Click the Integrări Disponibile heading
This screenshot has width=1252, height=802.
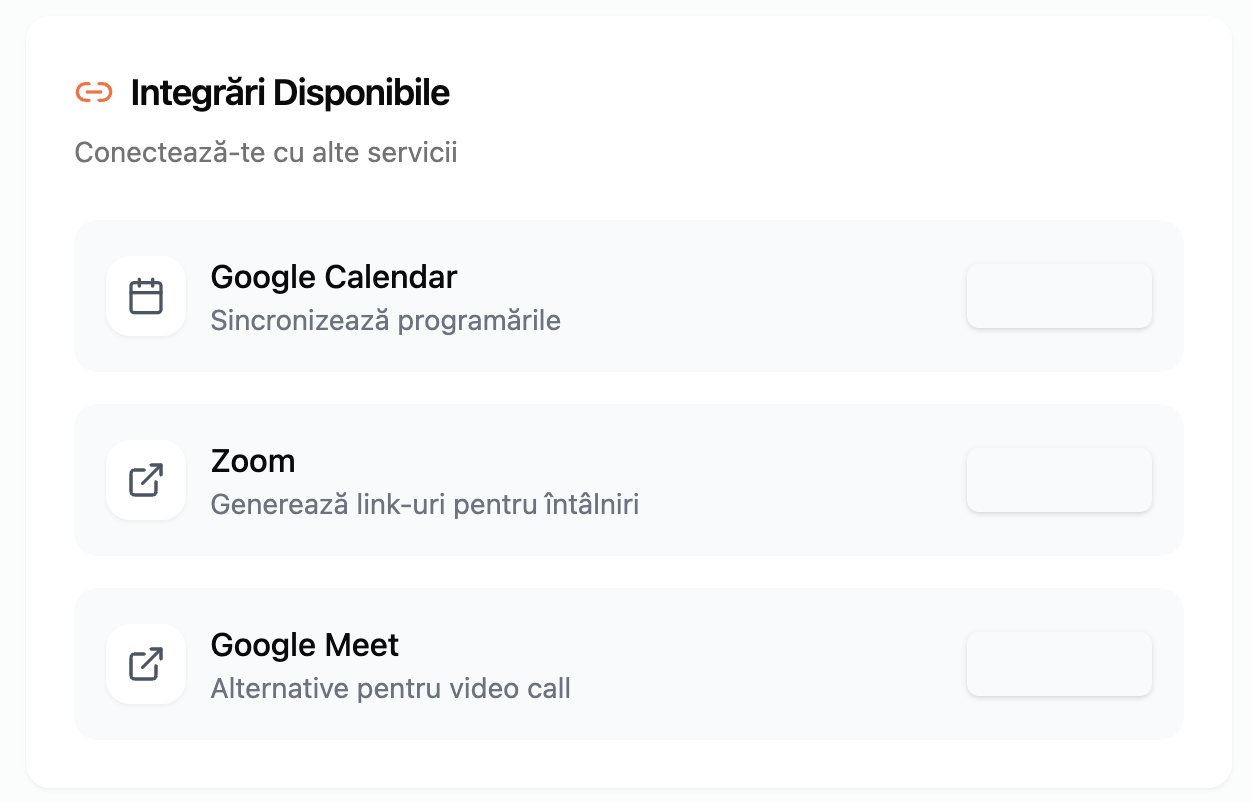coord(290,92)
